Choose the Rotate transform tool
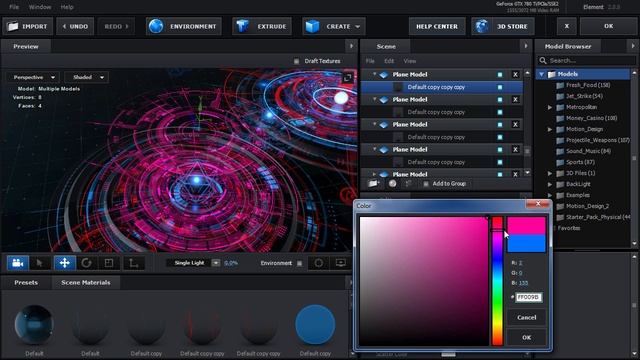The width and height of the screenshot is (640, 360). (86, 263)
